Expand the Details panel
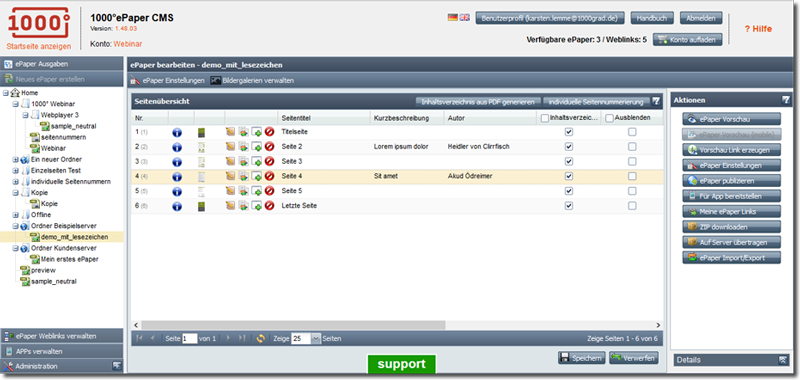This screenshot has width=800, height=380. [x=783, y=360]
